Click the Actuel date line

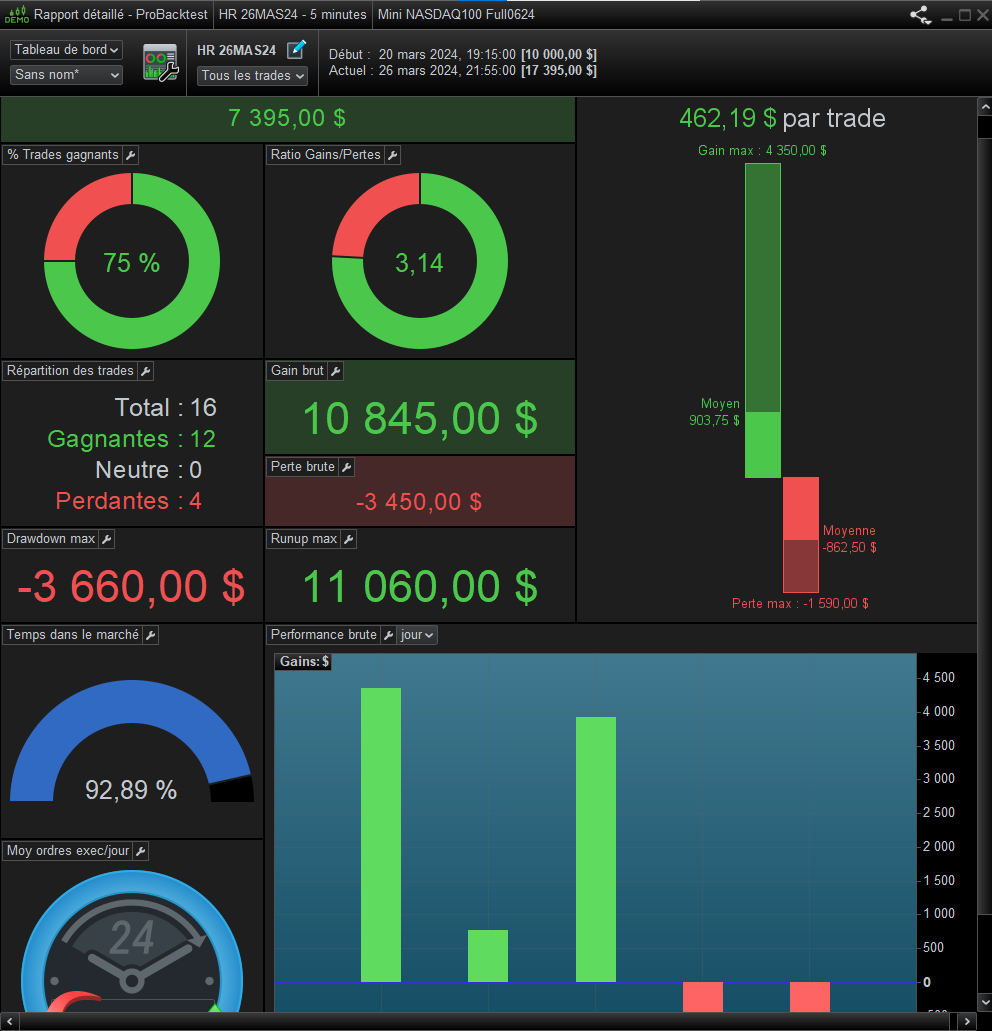tap(463, 70)
